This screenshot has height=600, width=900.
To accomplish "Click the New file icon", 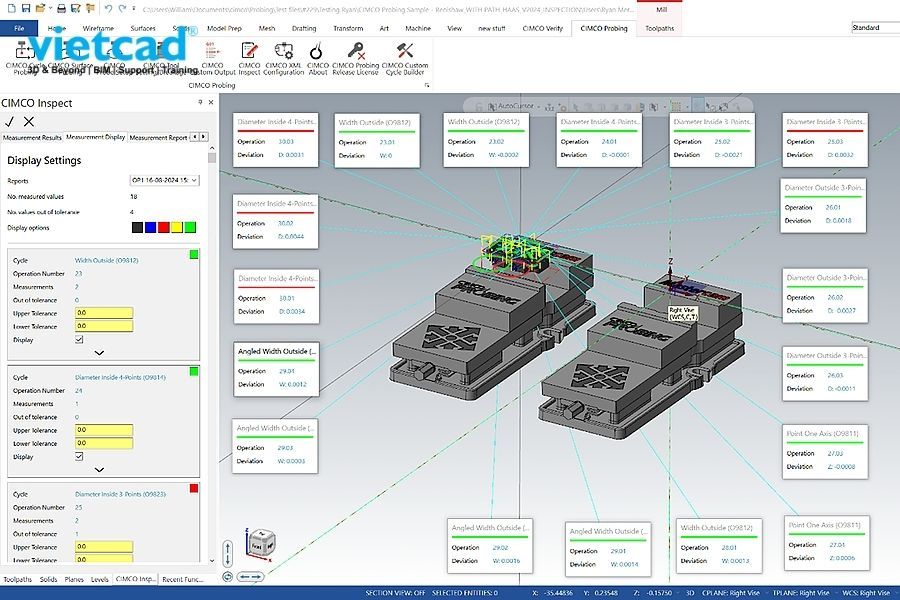I will point(11,9).
